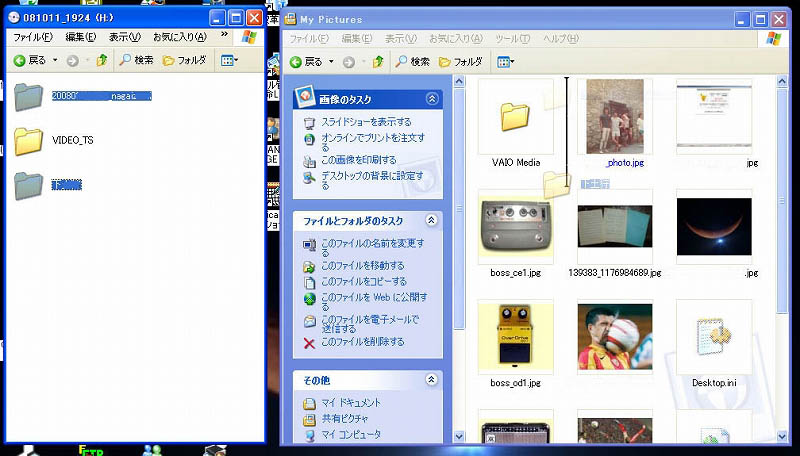The height and width of the screenshot is (456, 800).
Task: Open the VIDEO_TS folder
Action: [30, 140]
